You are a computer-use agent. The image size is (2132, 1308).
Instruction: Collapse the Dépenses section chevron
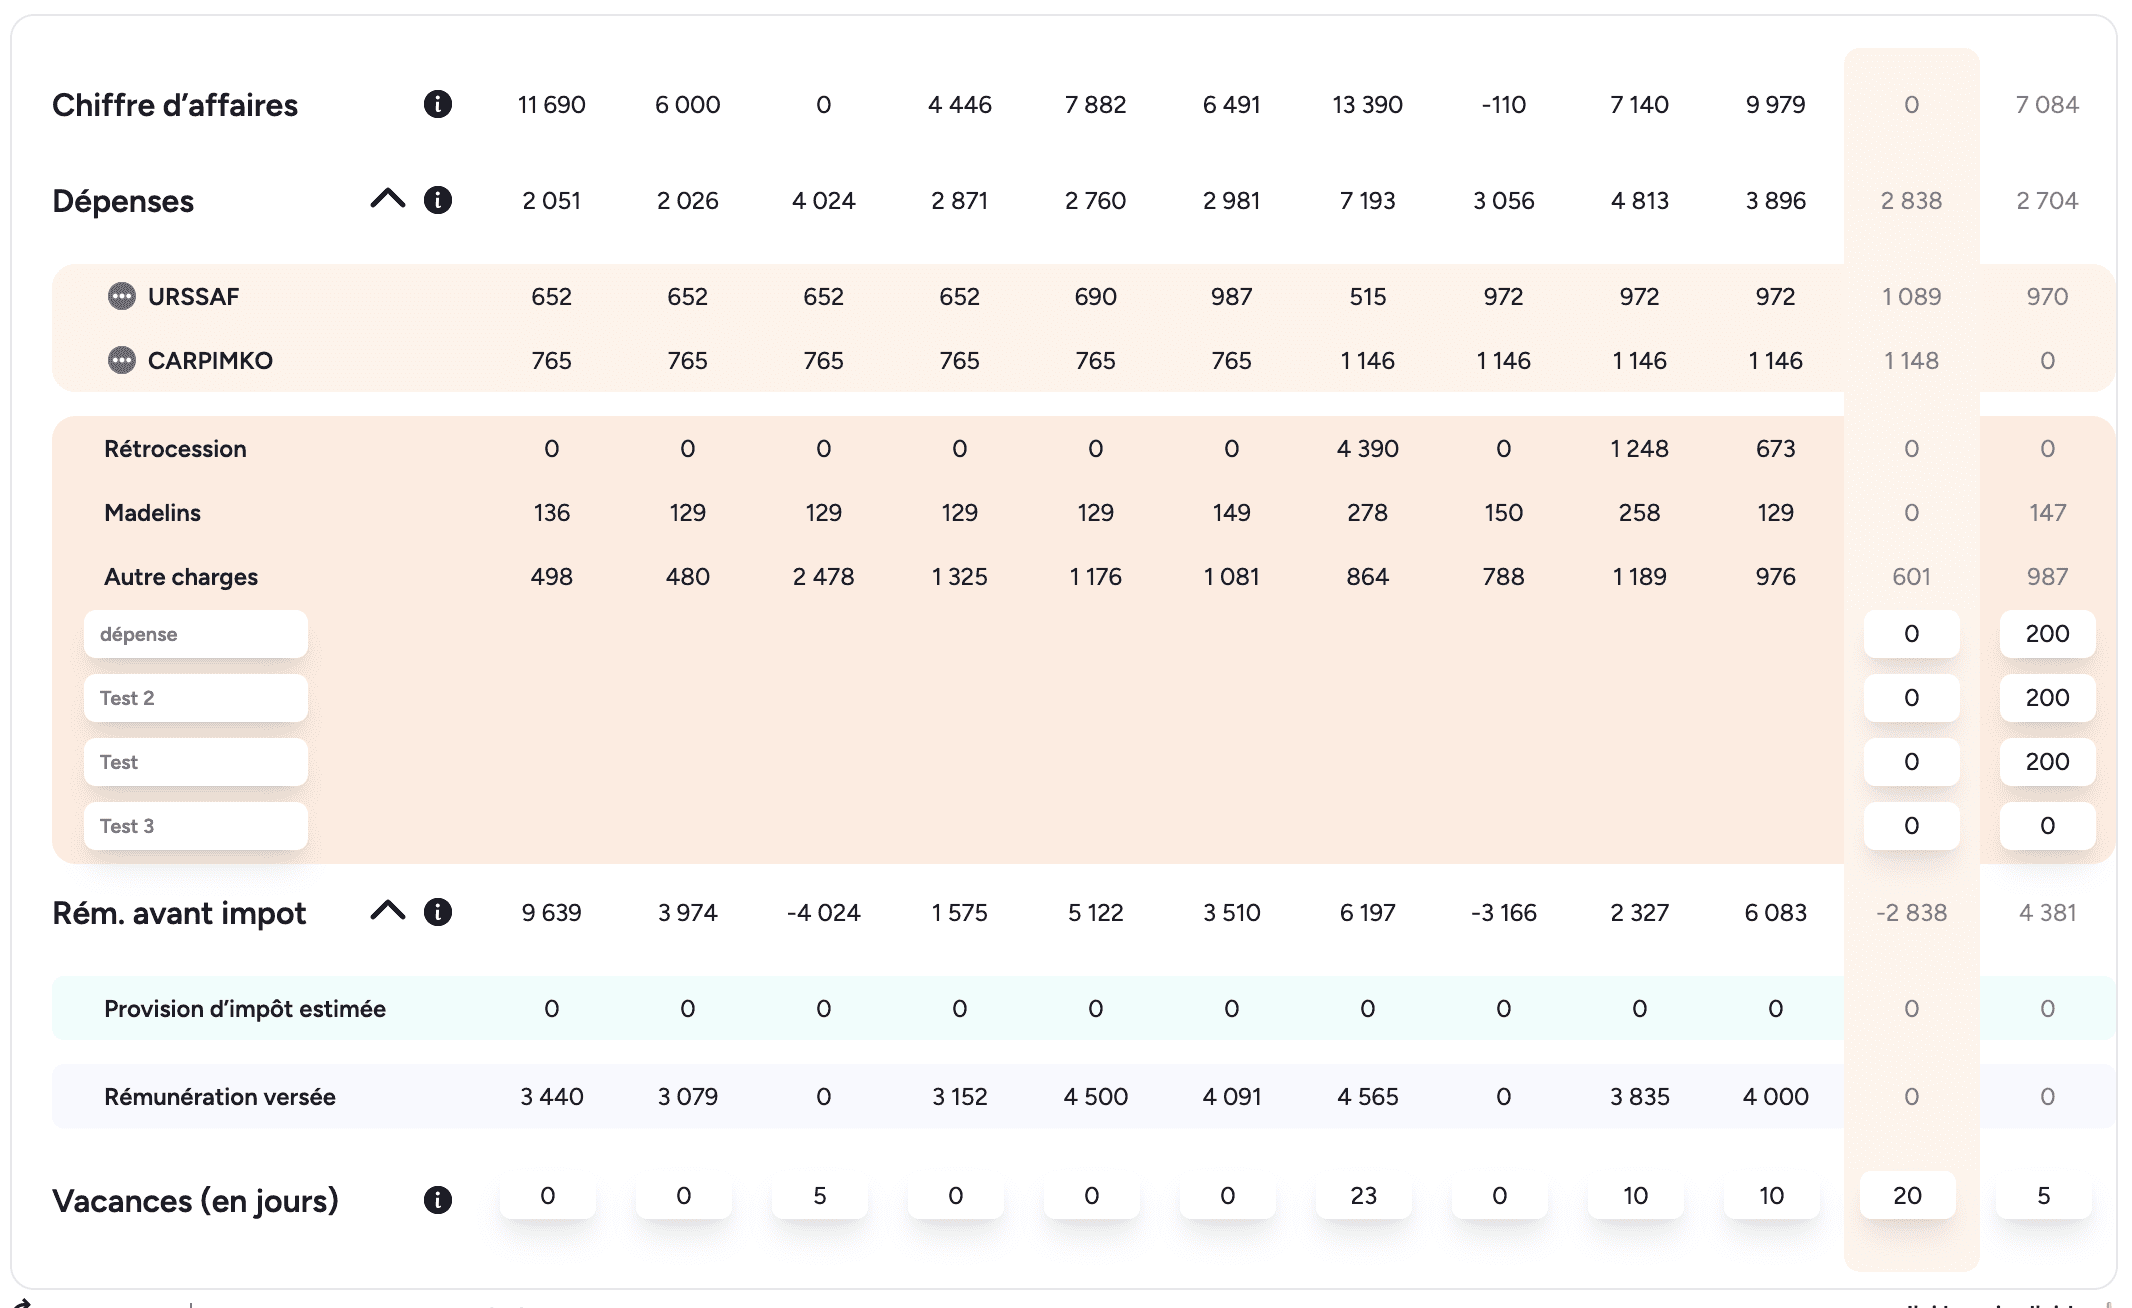click(387, 199)
